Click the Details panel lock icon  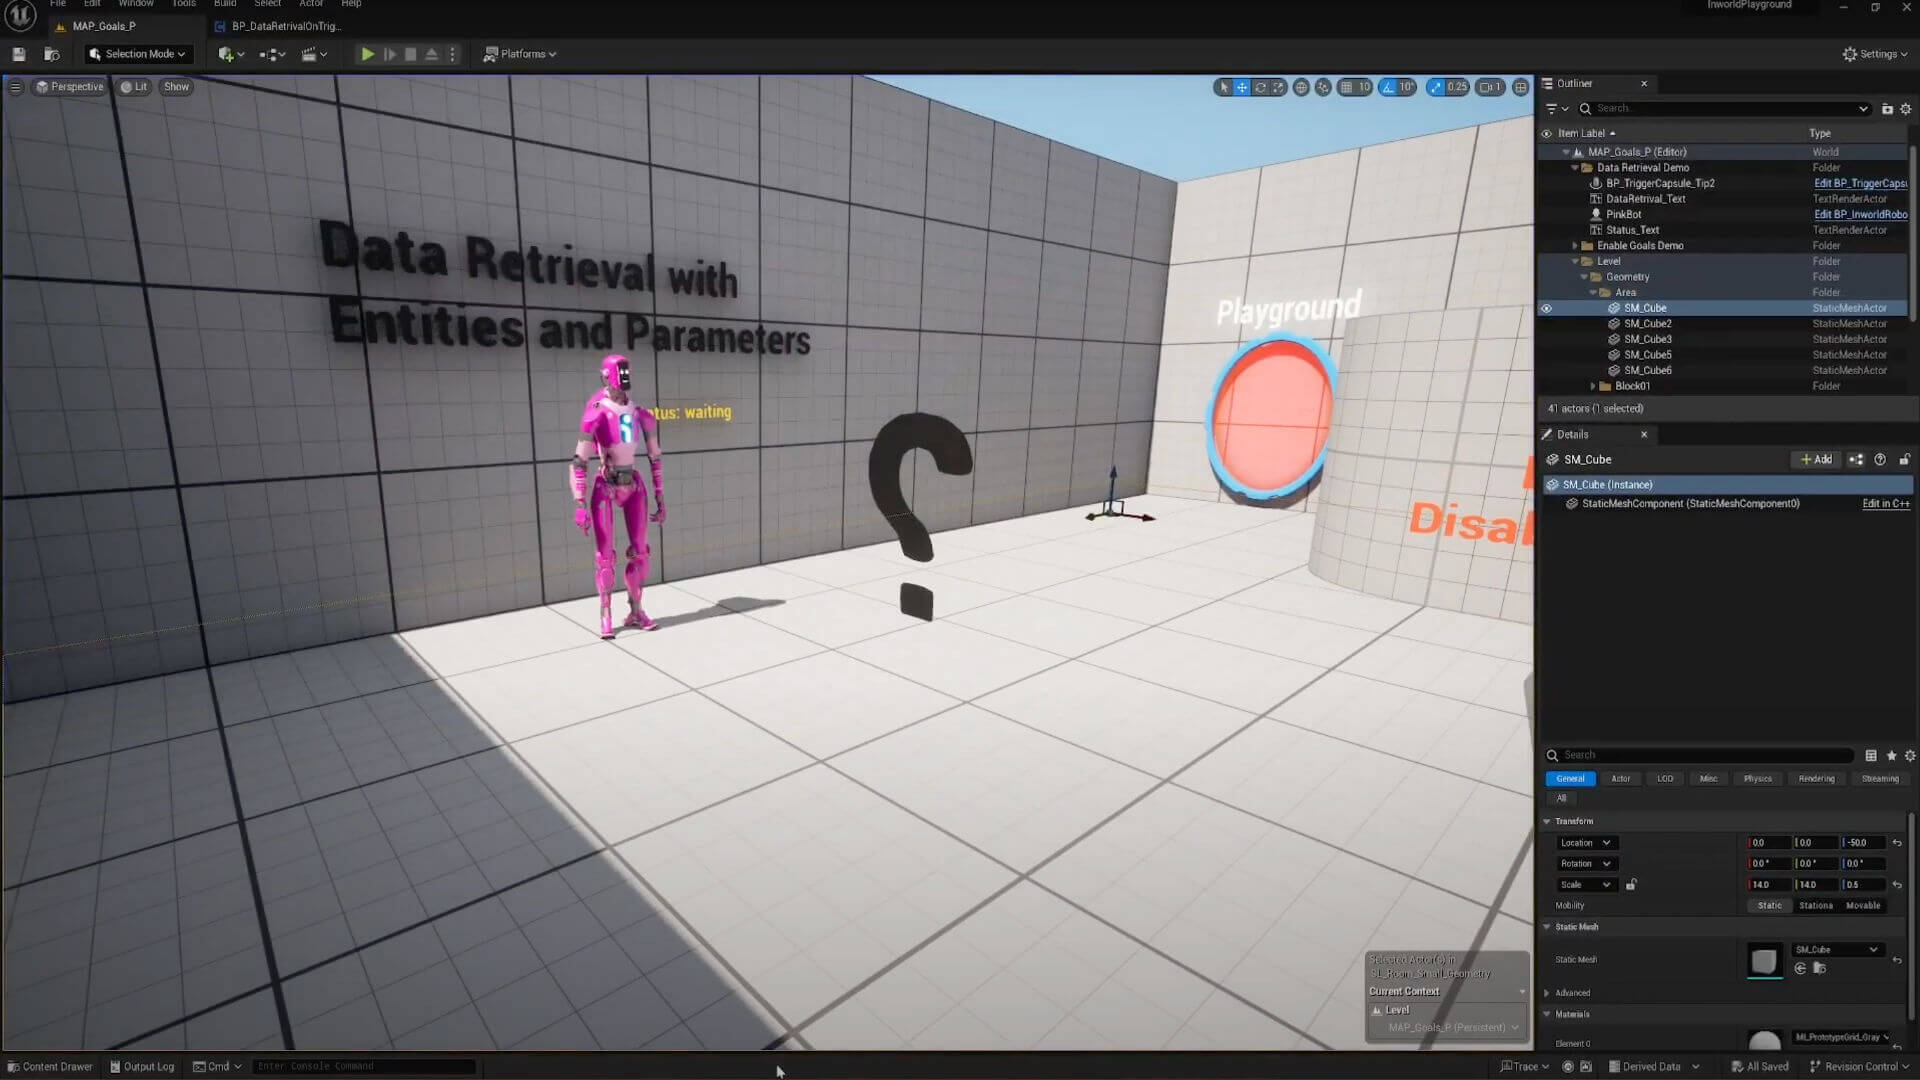click(x=1904, y=460)
